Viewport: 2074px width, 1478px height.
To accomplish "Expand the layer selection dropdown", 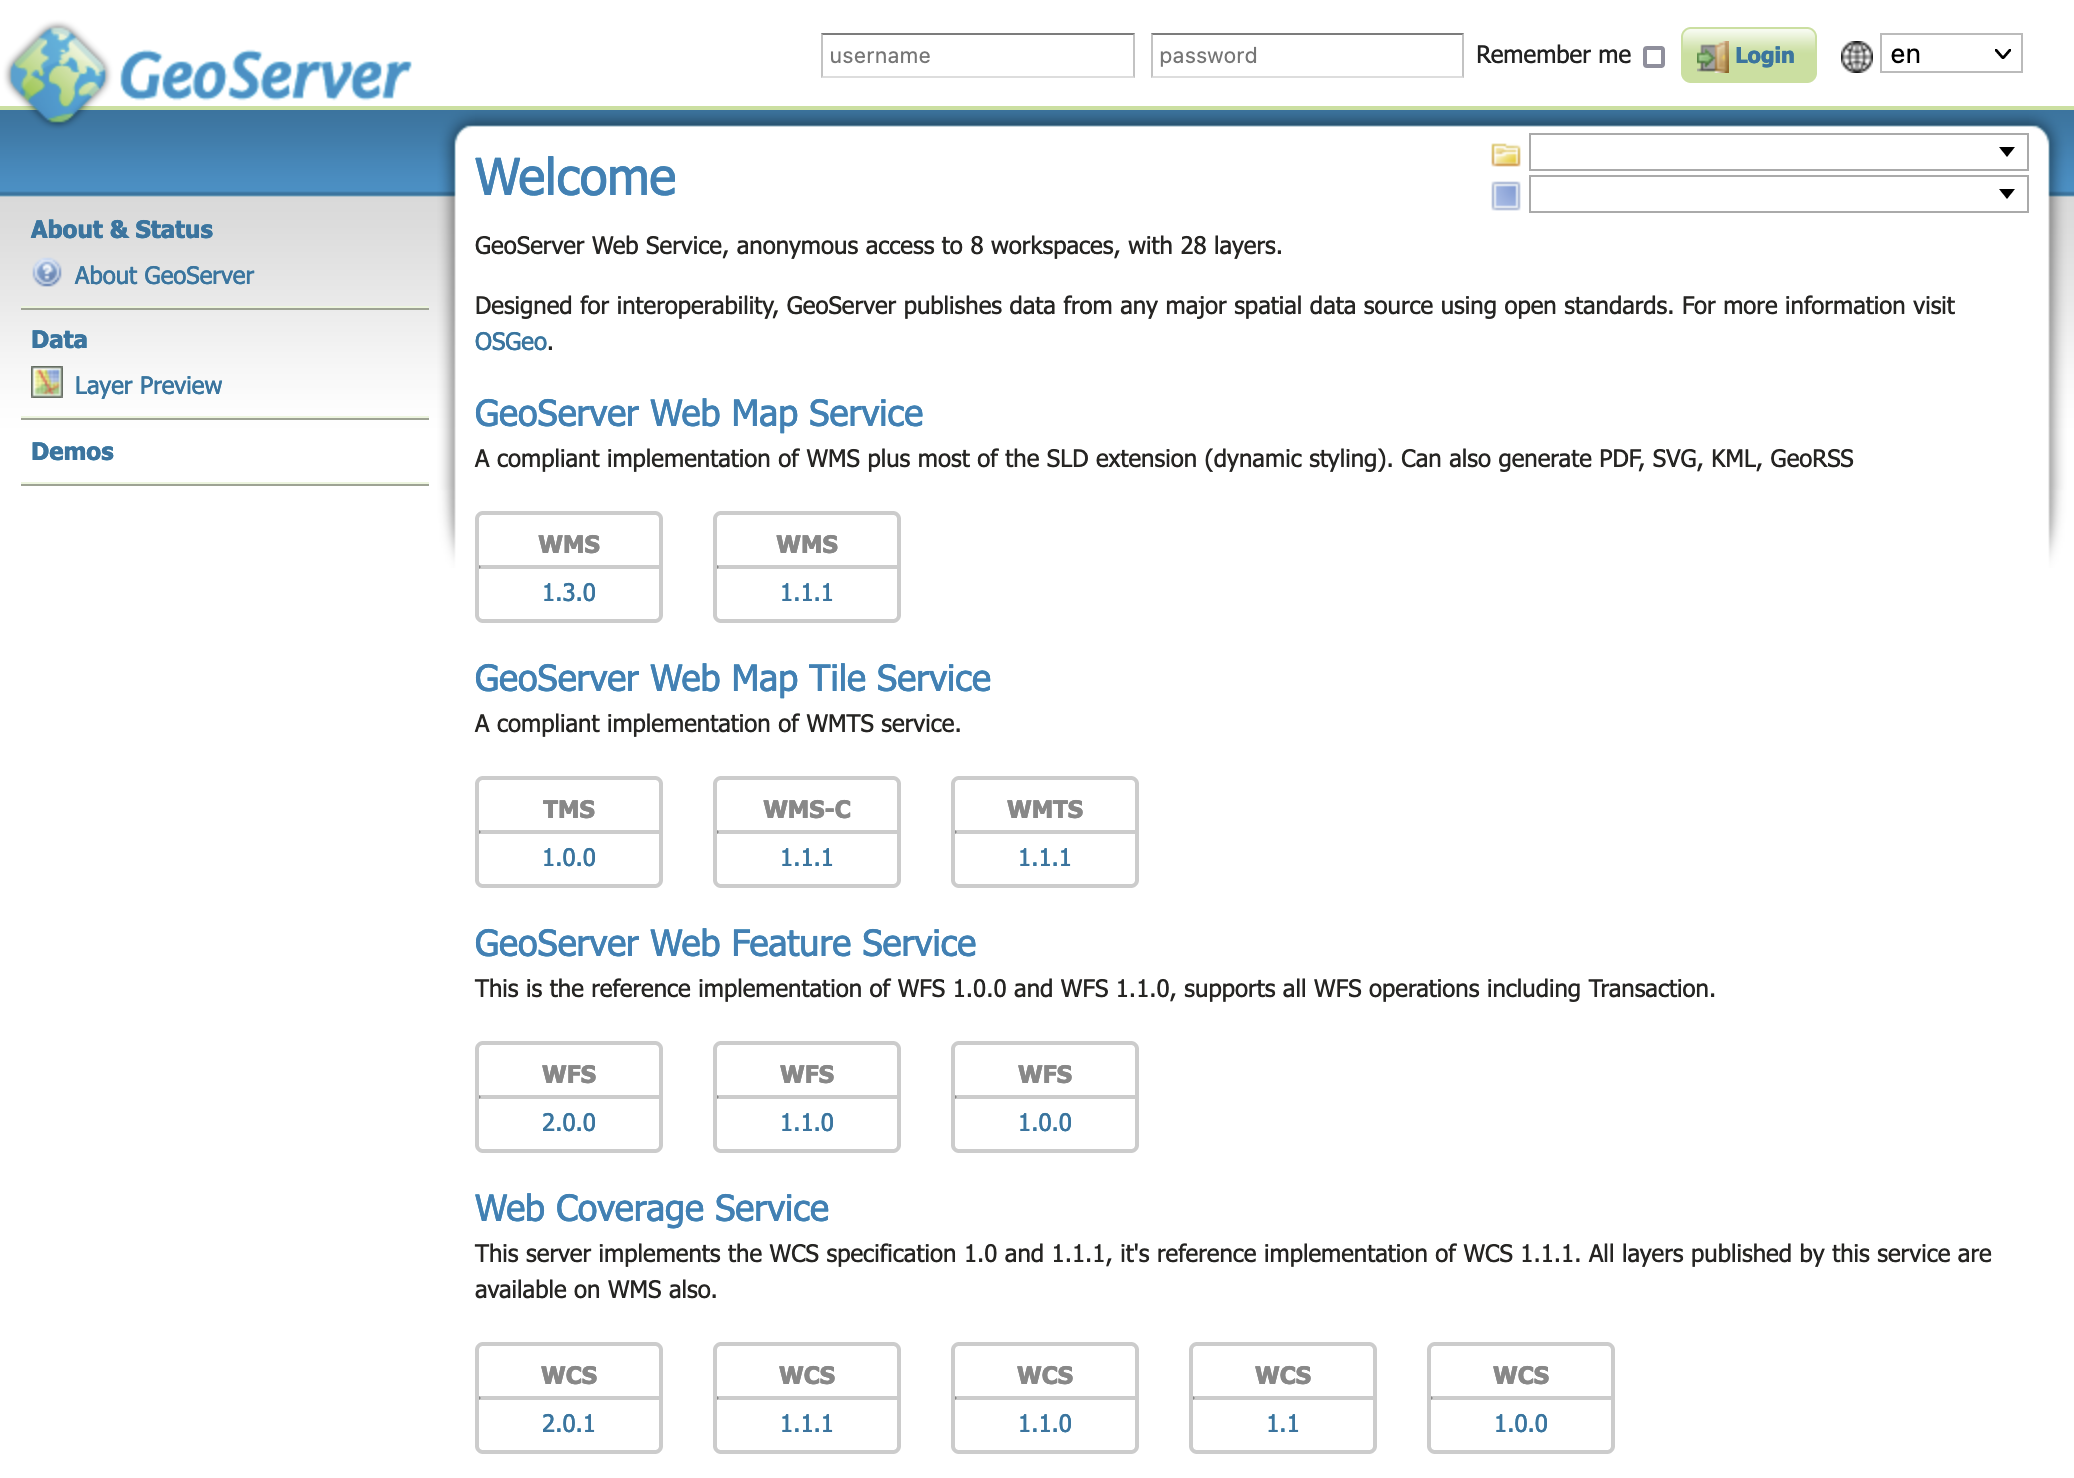I will (1777, 194).
